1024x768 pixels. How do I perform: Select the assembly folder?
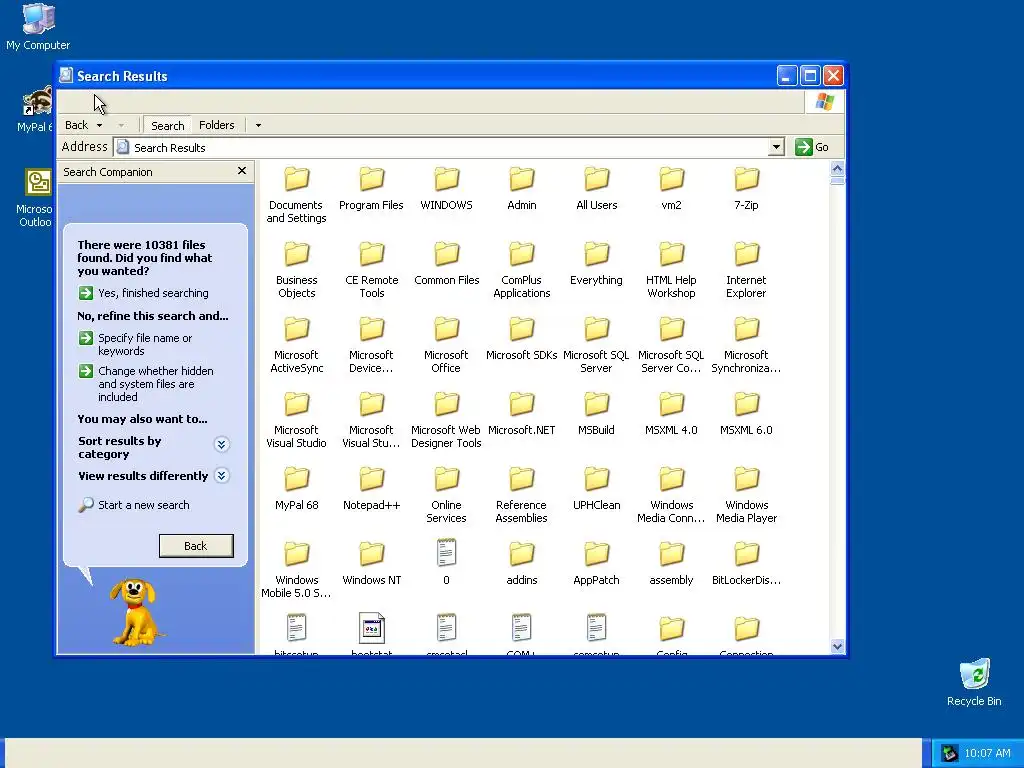[x=671, y=564]
